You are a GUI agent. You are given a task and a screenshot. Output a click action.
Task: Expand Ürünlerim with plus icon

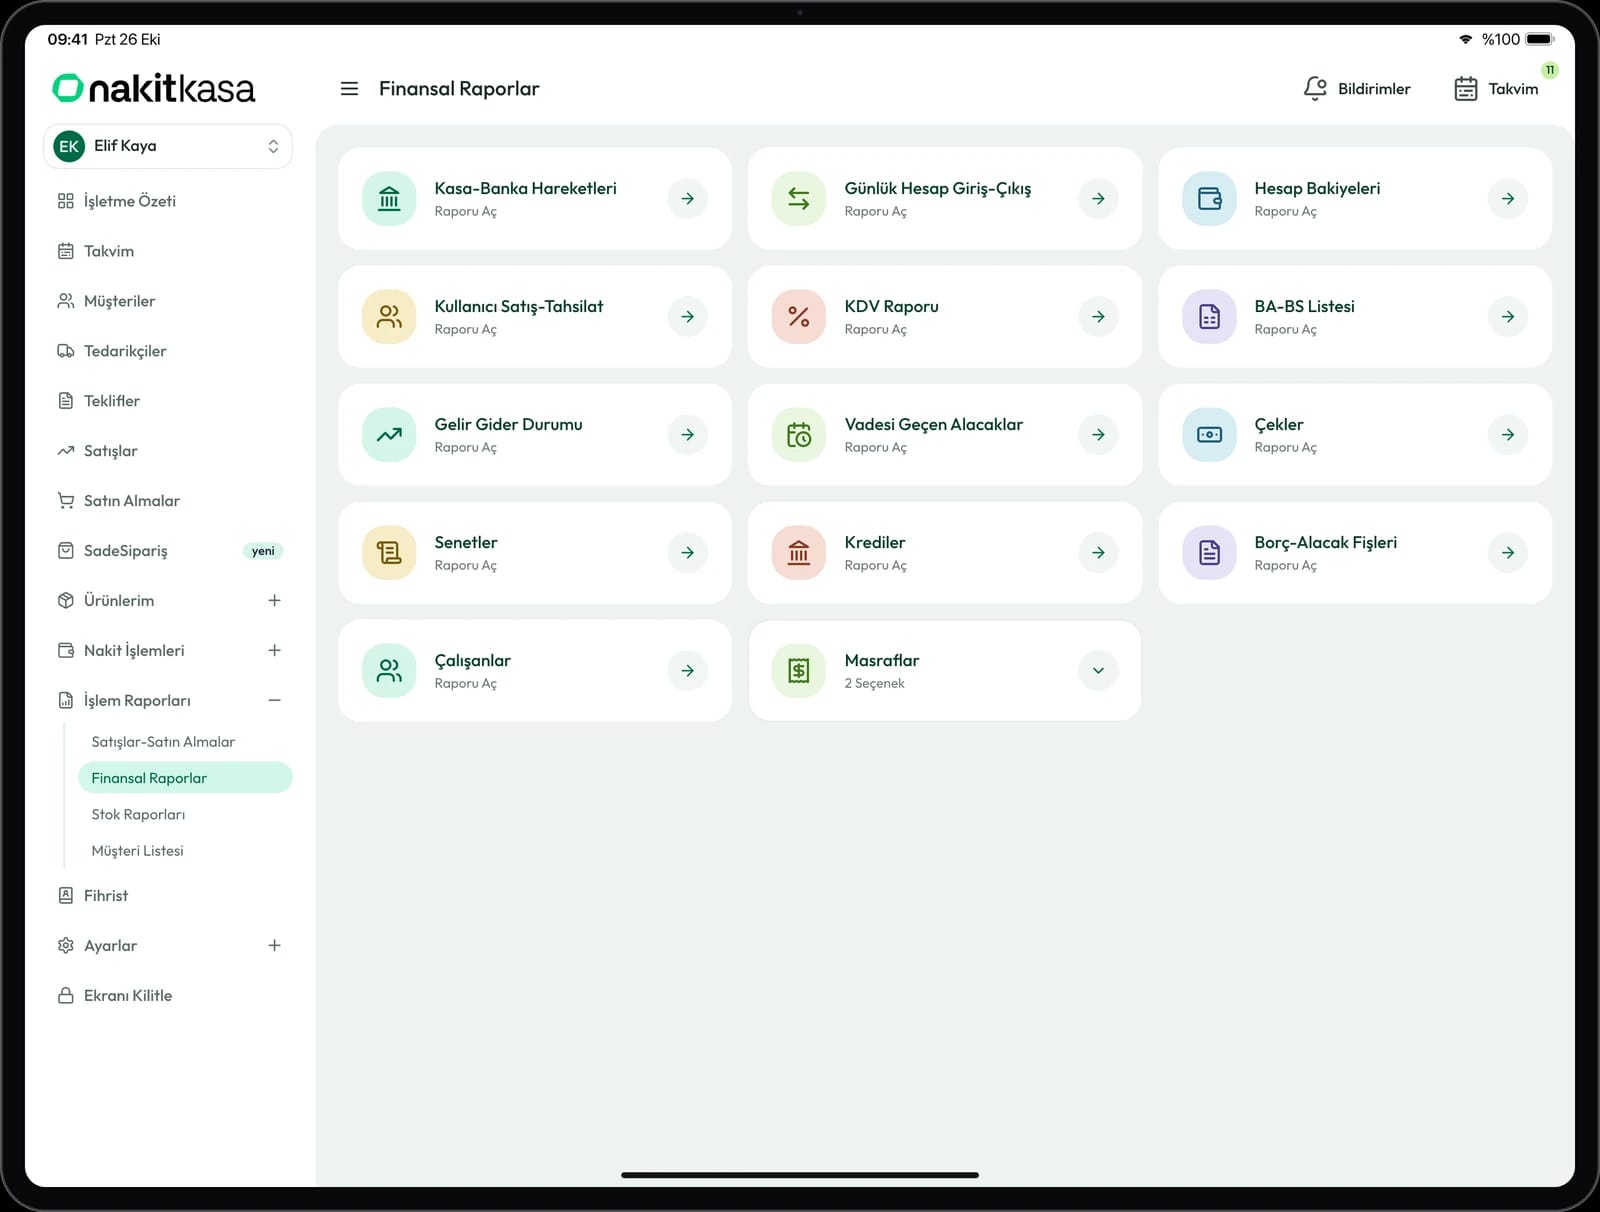tap(274, 601)
